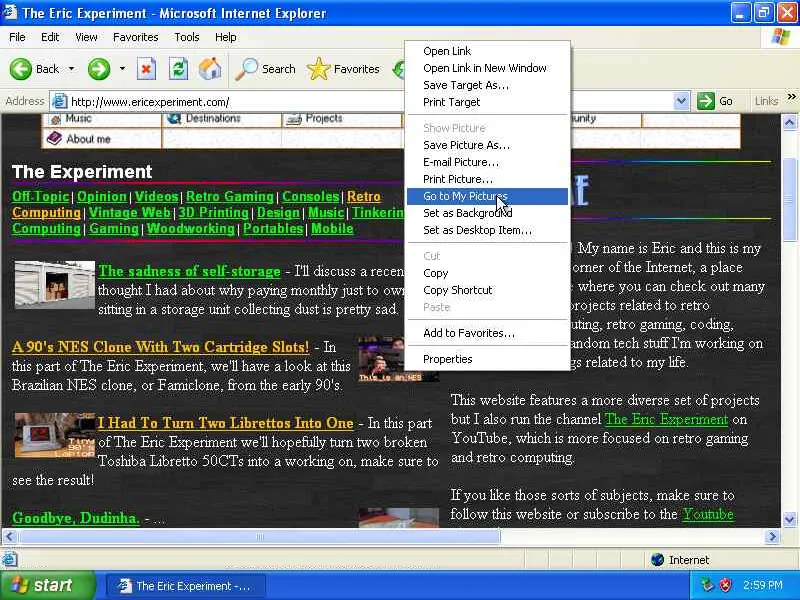Open the Search magnifier toolbar button
Image resolution: width=800 pixels, height=600 pixels.
tap(265, 69)
